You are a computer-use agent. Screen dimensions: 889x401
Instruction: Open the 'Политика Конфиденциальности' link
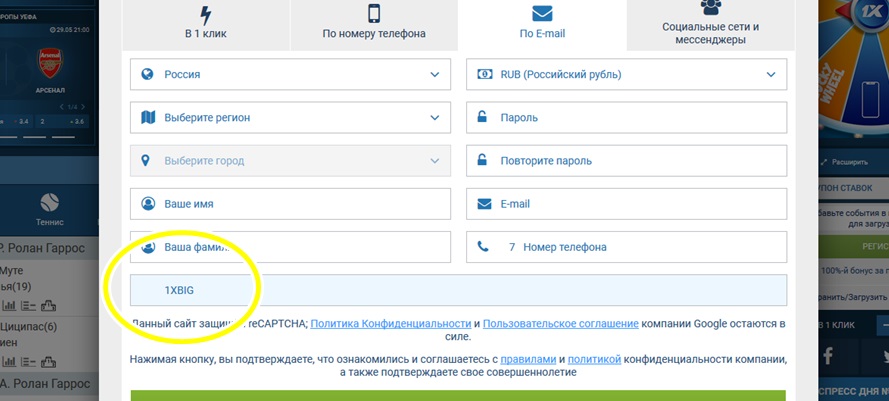tap(391, 324)
